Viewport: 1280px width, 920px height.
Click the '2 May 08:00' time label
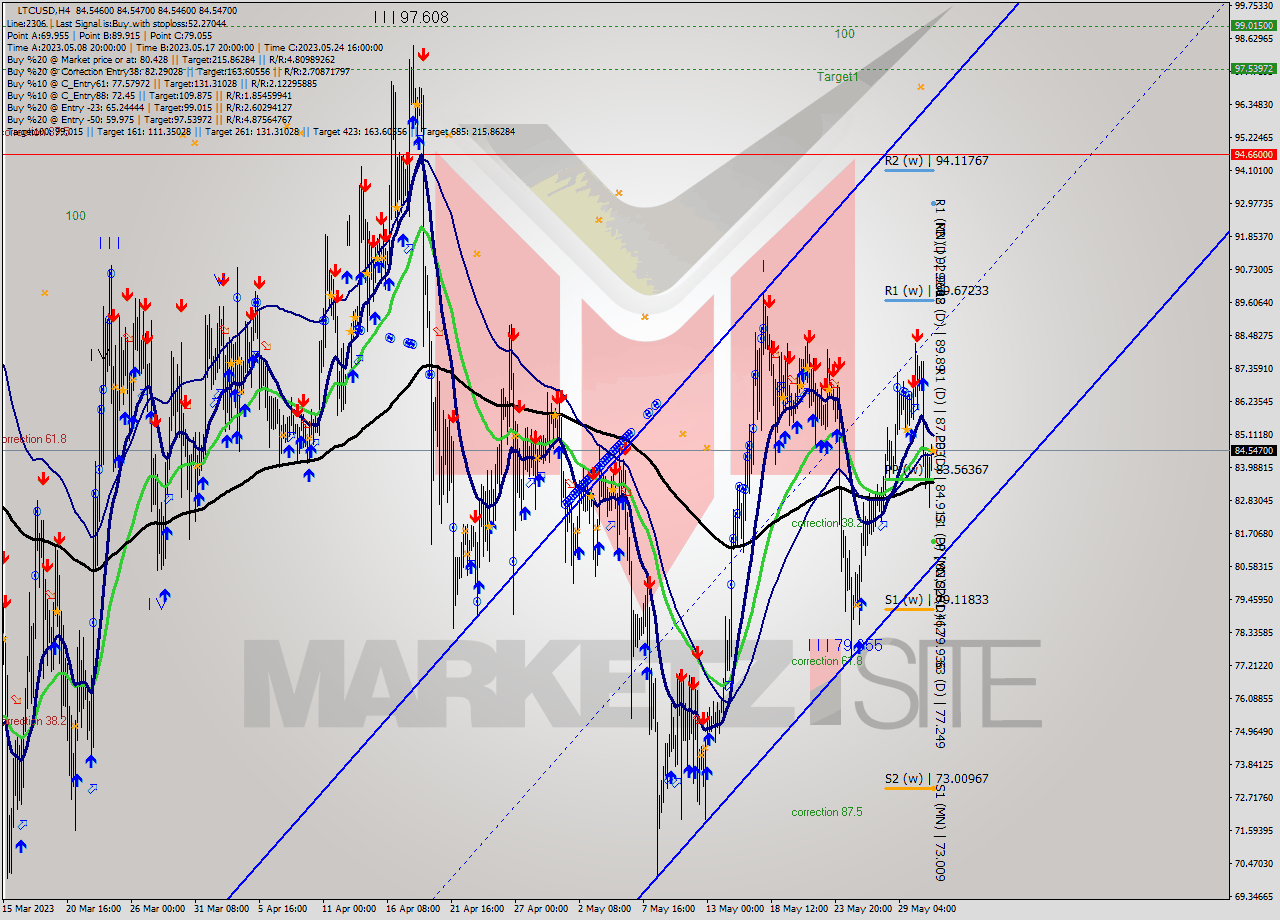click(x=607, y=909)
